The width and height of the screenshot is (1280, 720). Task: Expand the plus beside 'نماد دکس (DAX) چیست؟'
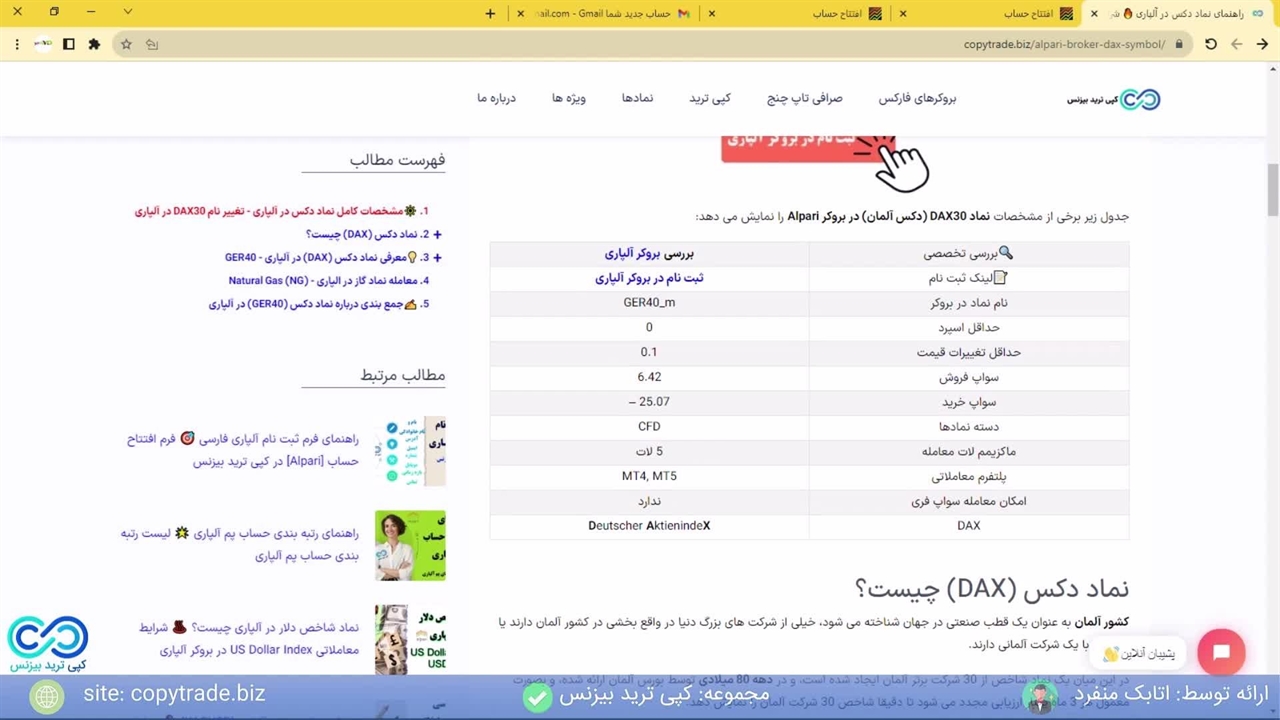(437, 234)
